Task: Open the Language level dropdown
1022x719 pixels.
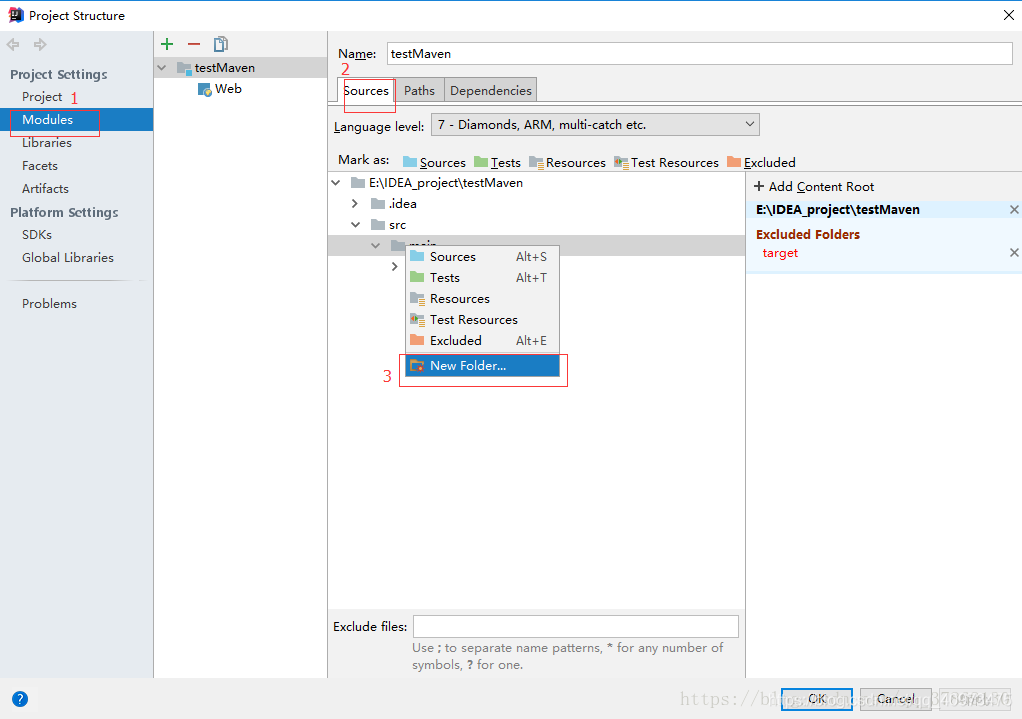Action: [x=595, y=125]
